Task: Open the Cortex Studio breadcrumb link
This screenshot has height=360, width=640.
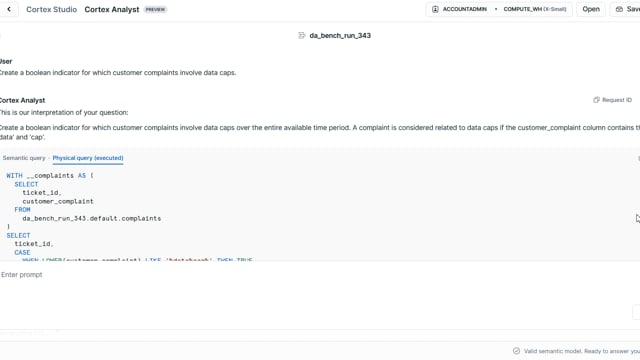Action: (x=51, y=9)
